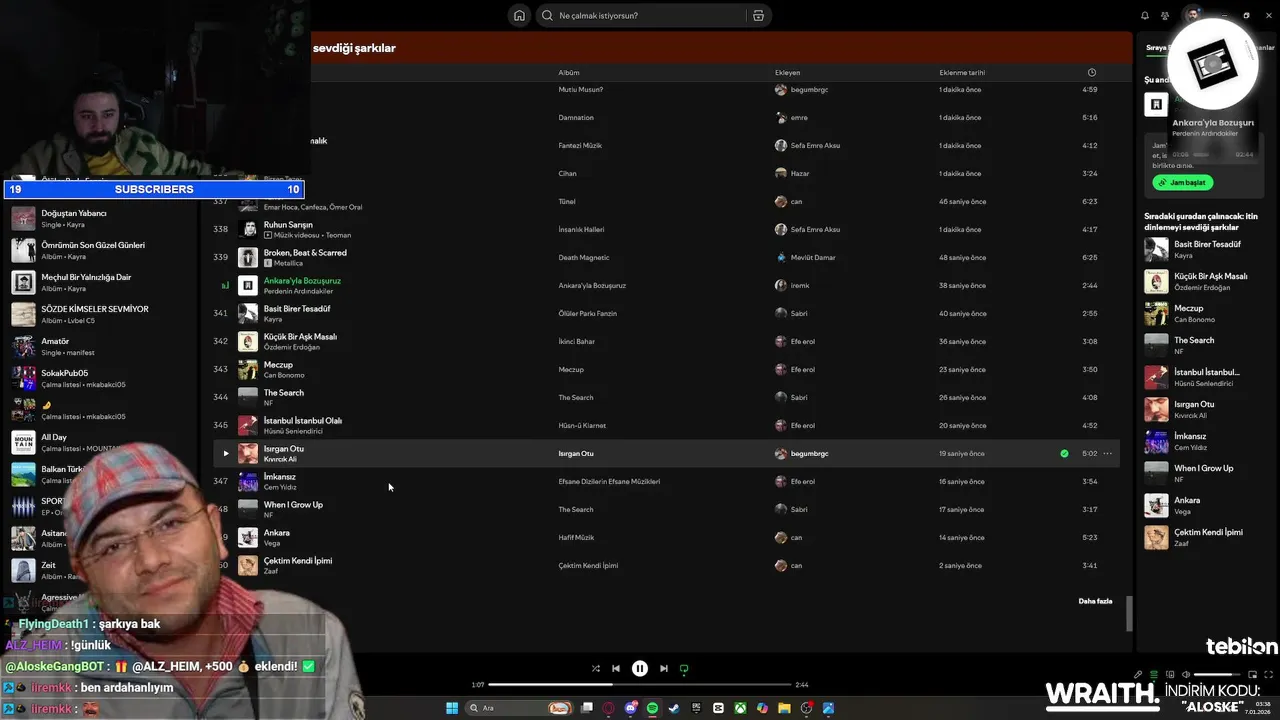The height and width of the screenshot is (720, 1280).
Task: Sort by Ekleme tarihi column header
Action: pos(962,72)
